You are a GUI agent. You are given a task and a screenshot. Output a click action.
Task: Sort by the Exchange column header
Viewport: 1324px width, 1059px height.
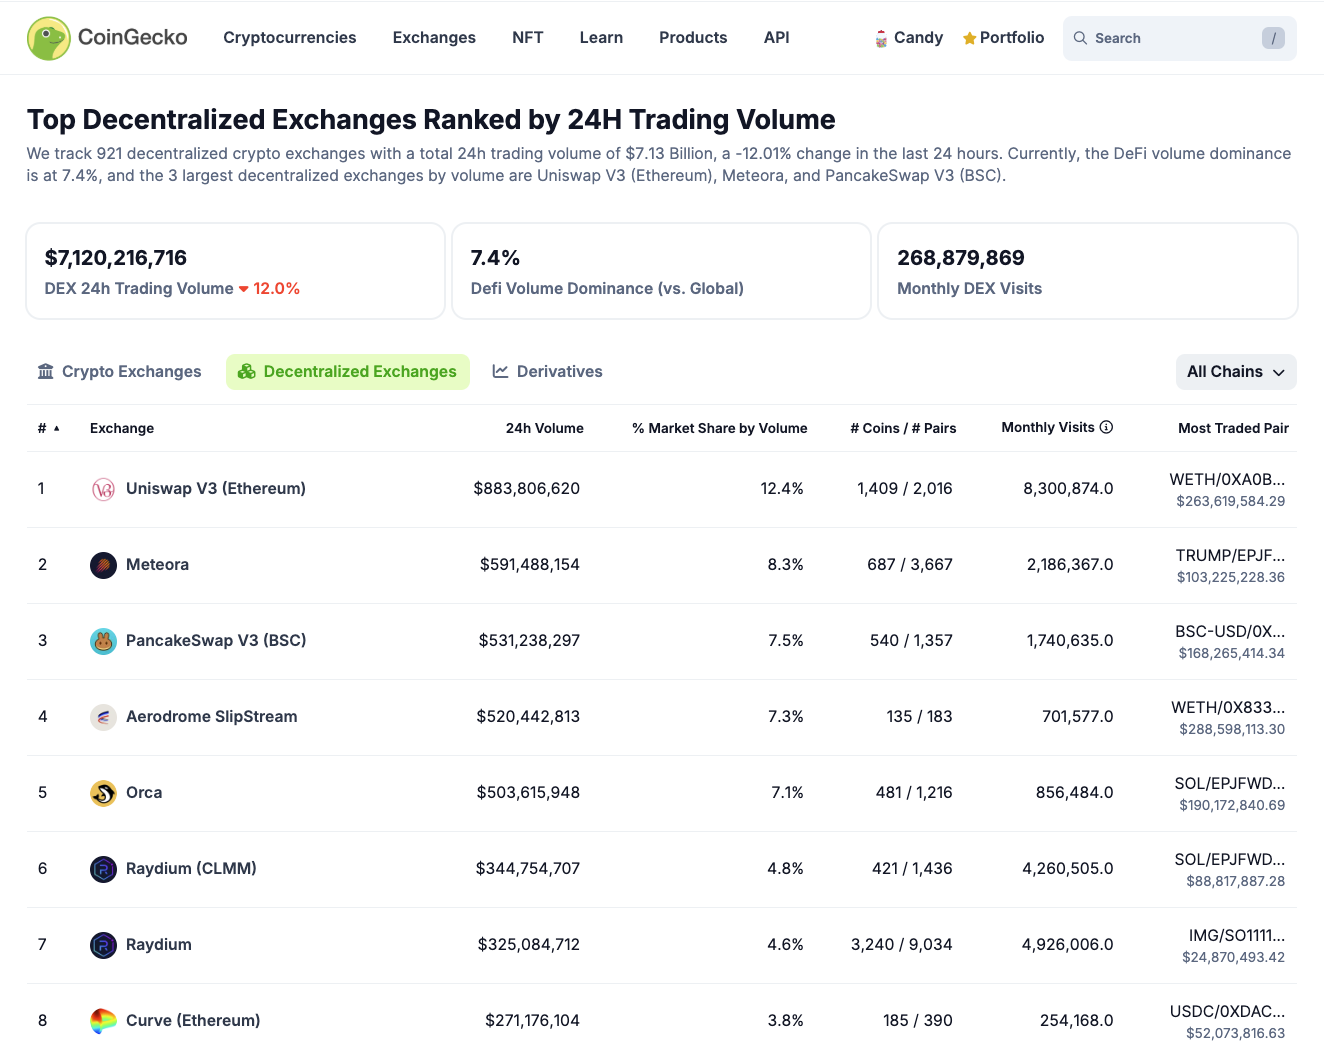click(x=122, y=428)
